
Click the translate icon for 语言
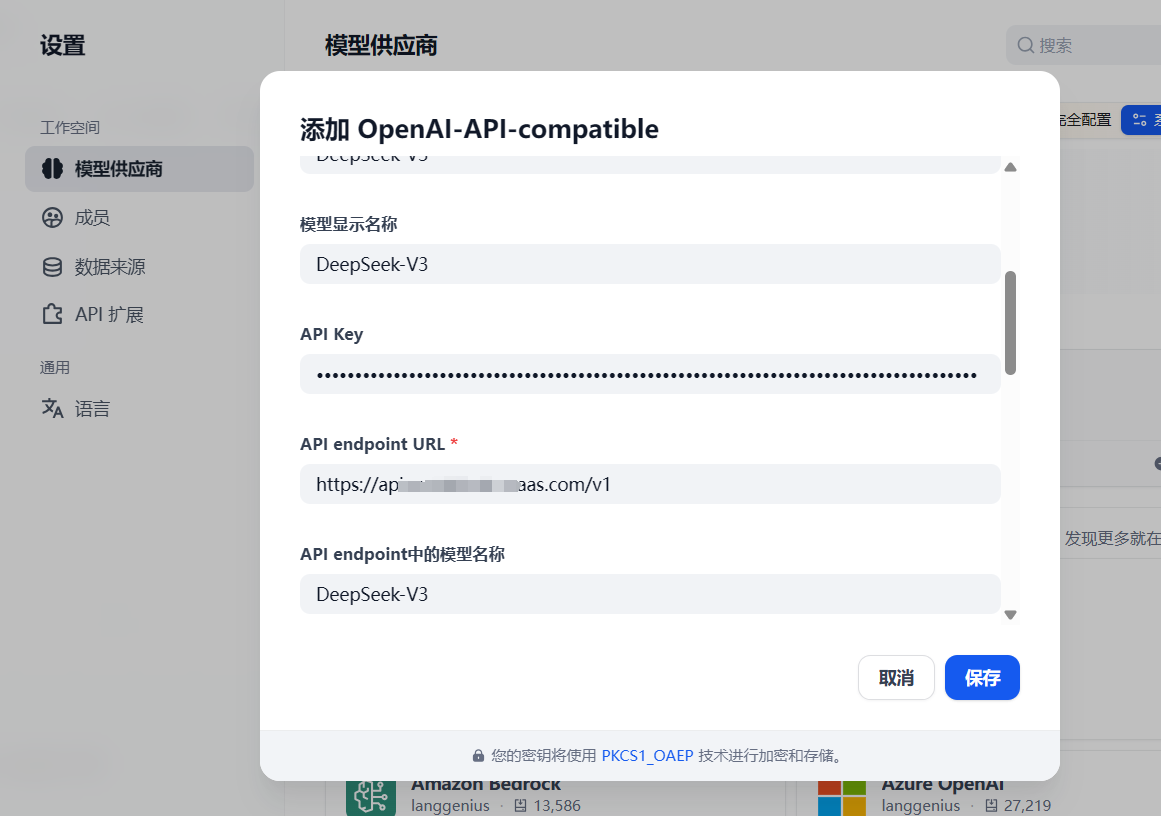click(53, 408)
